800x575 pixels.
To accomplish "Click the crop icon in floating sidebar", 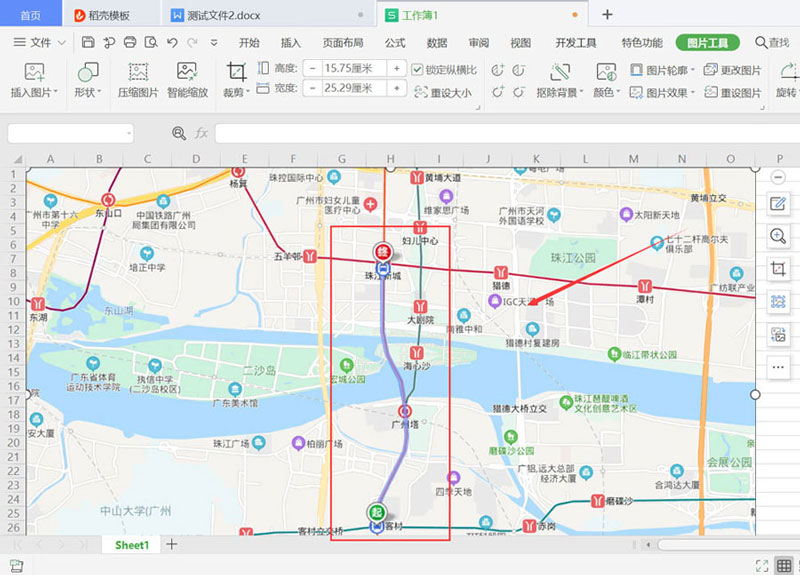I will click(x=778, y=269).
